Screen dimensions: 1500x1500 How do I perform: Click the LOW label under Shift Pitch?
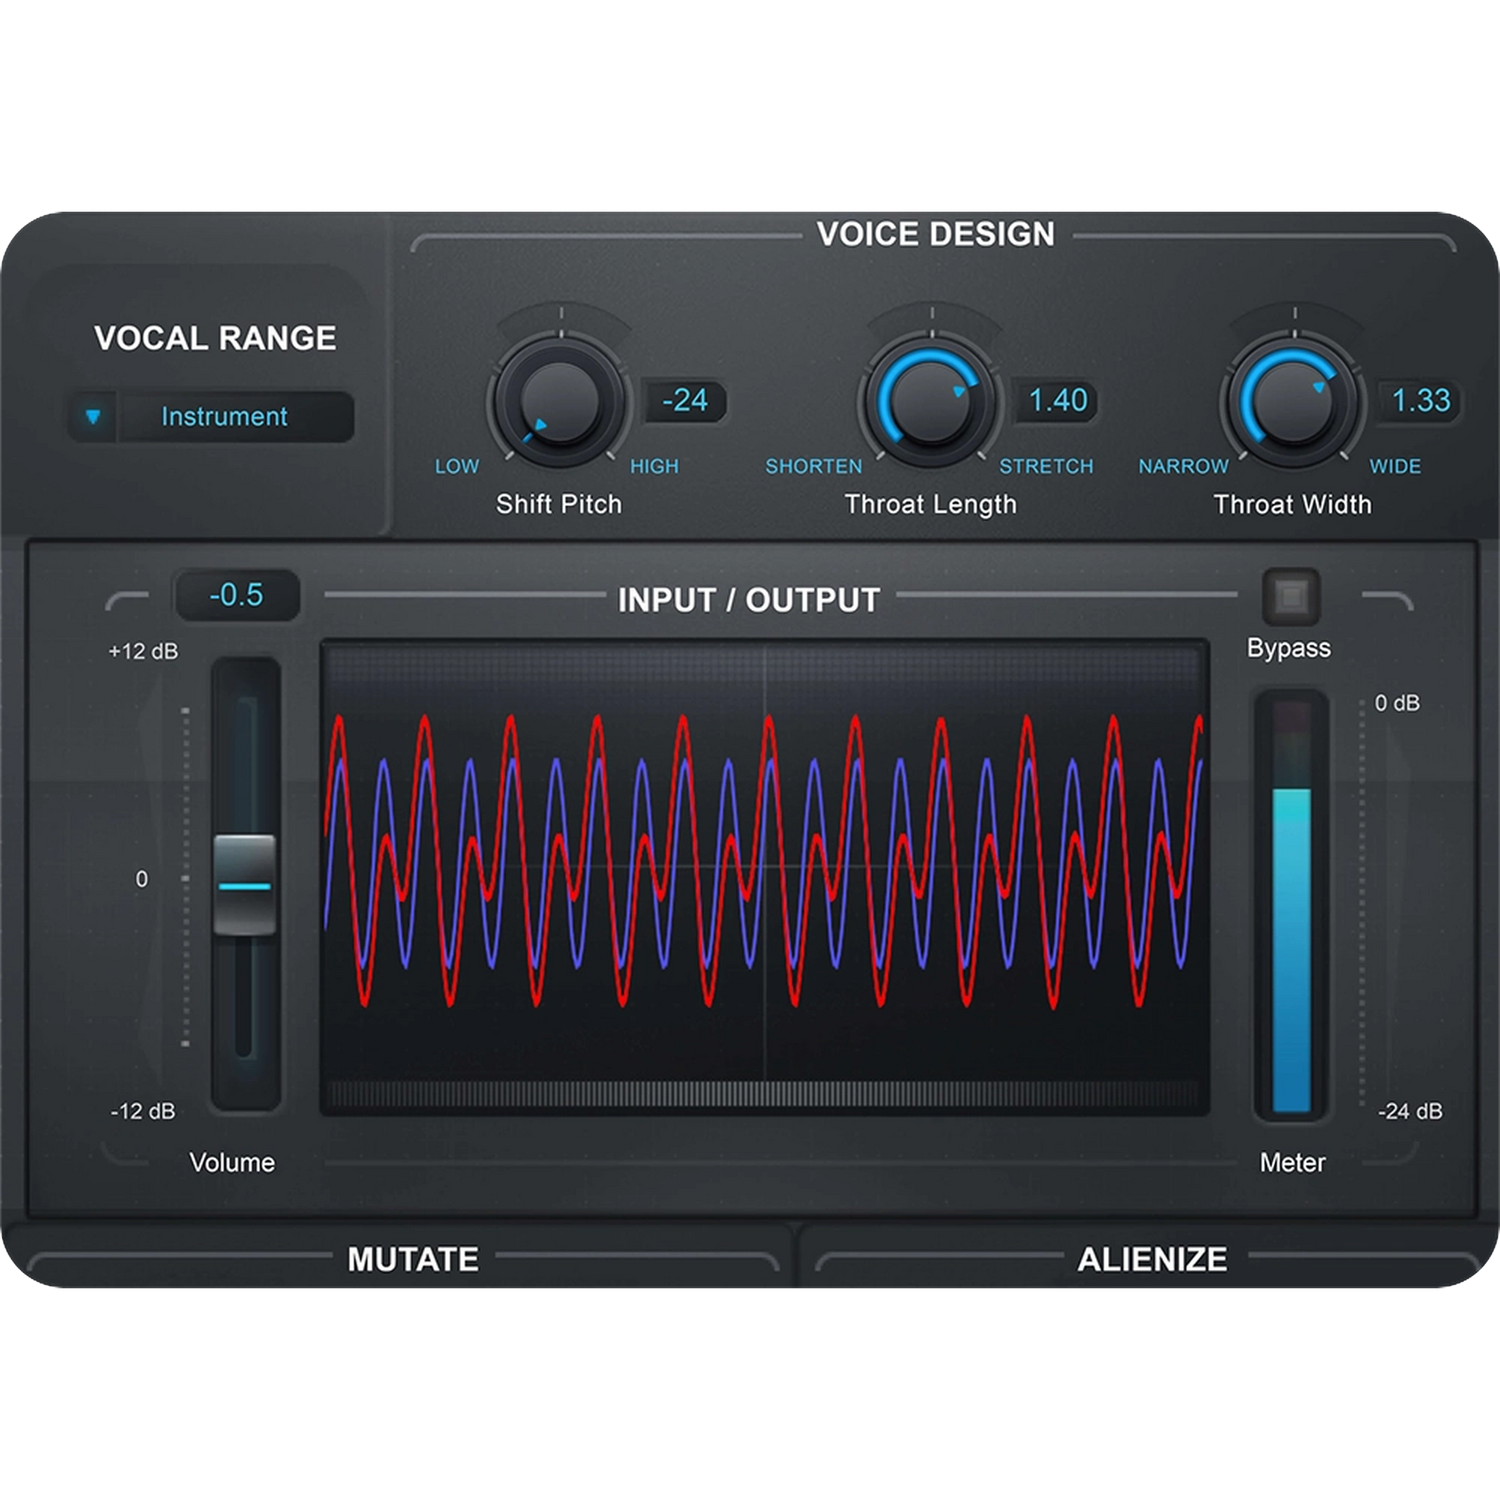click(457, 466)
